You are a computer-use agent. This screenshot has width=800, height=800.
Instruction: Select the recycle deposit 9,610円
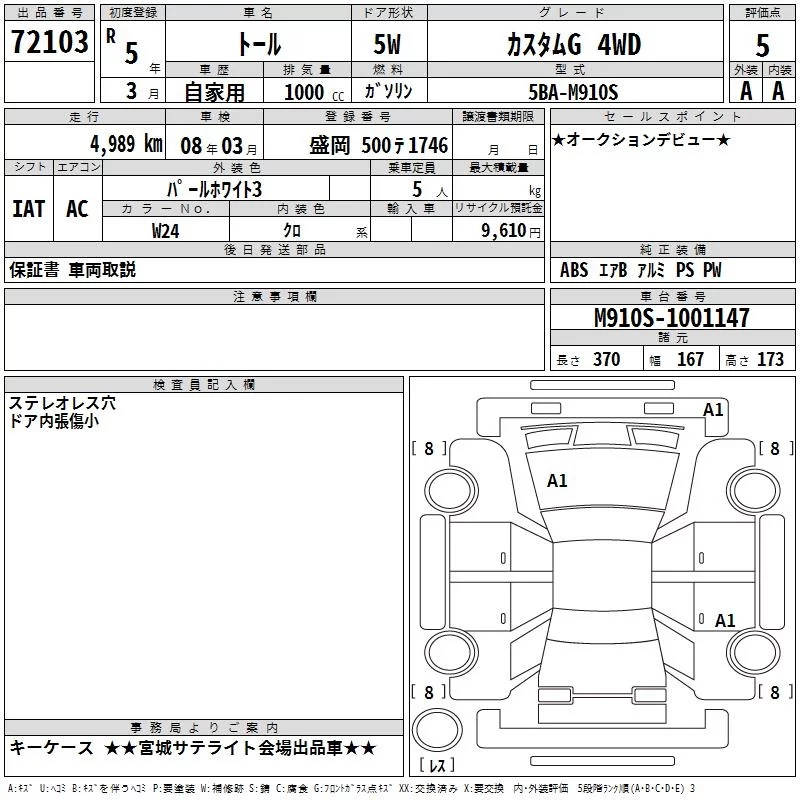pos(511,231)
